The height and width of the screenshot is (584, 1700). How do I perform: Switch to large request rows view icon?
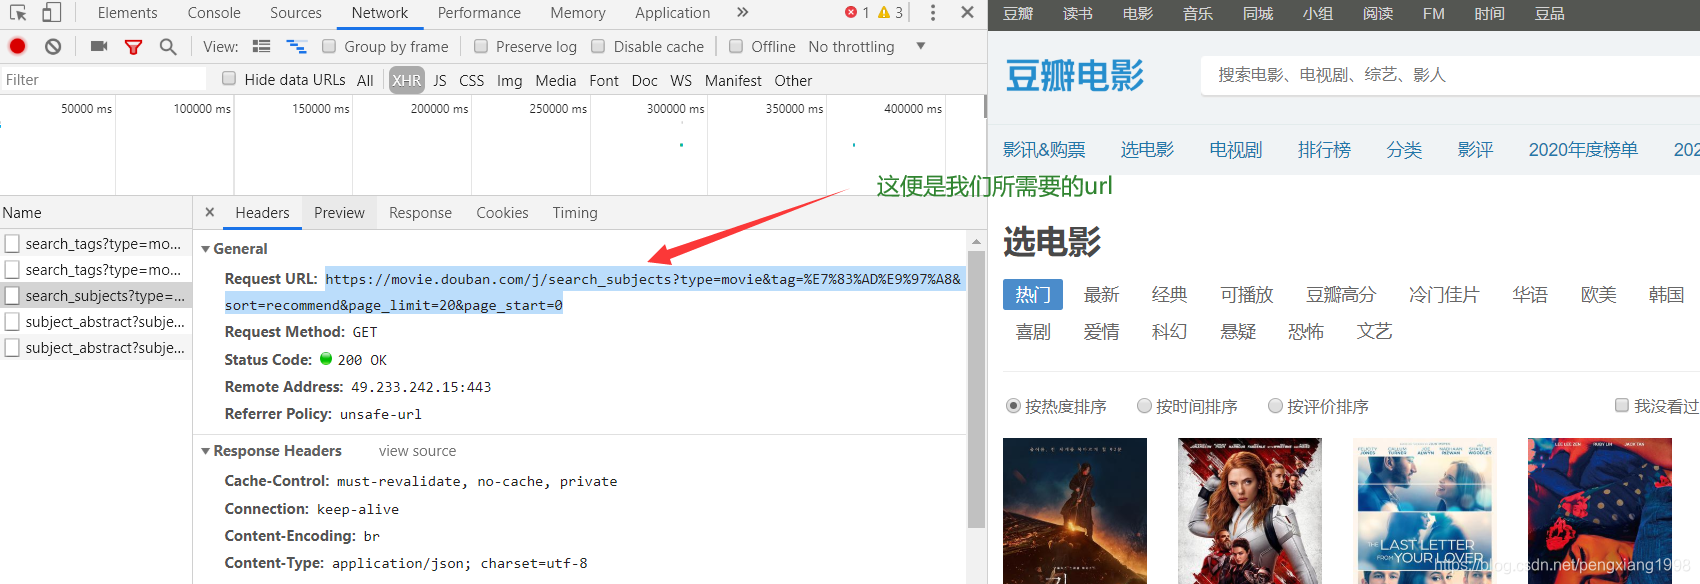[262, 46]
